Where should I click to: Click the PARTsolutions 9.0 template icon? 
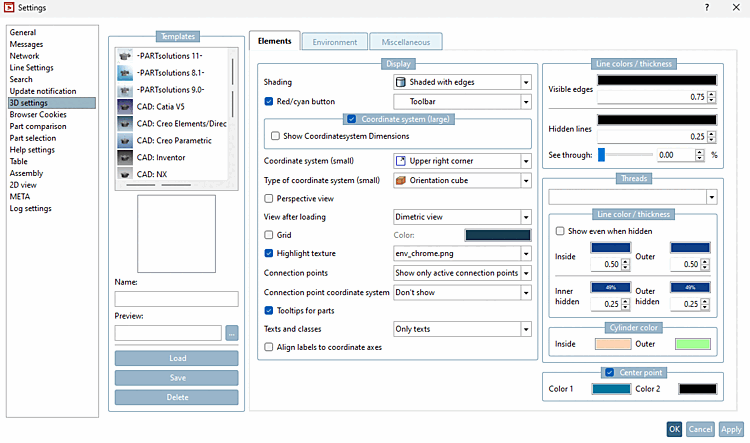[x=125, y=90]
